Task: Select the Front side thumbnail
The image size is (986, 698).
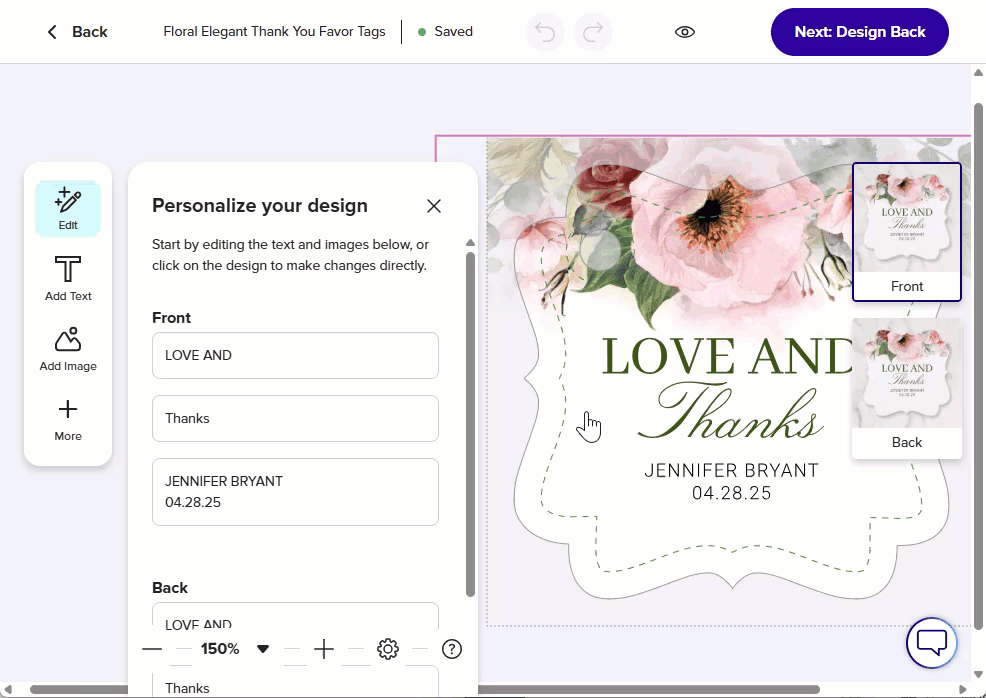Action: [x=906, y=231]
